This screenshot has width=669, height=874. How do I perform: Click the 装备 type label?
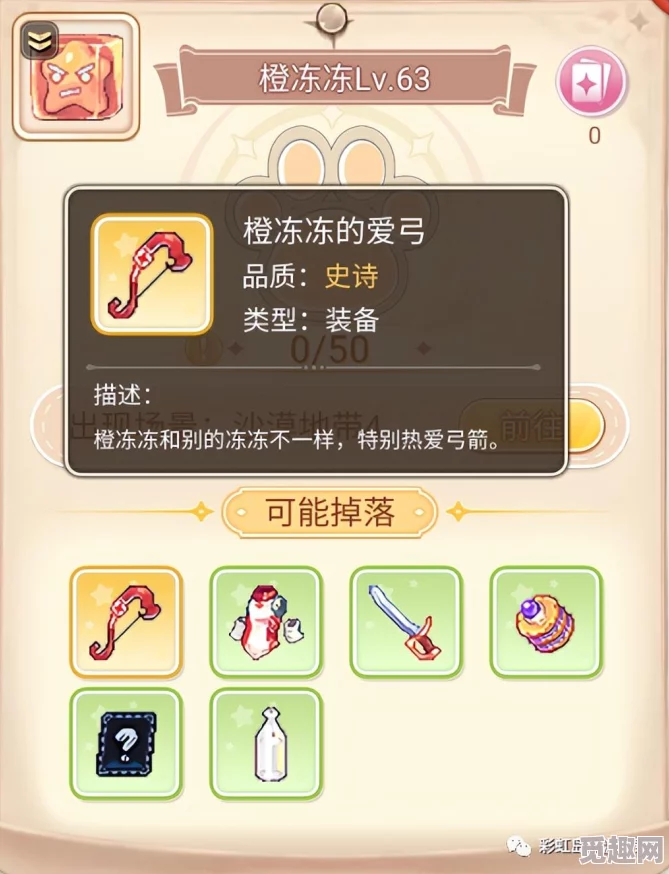pyautogui.click(x=352, y=321)
